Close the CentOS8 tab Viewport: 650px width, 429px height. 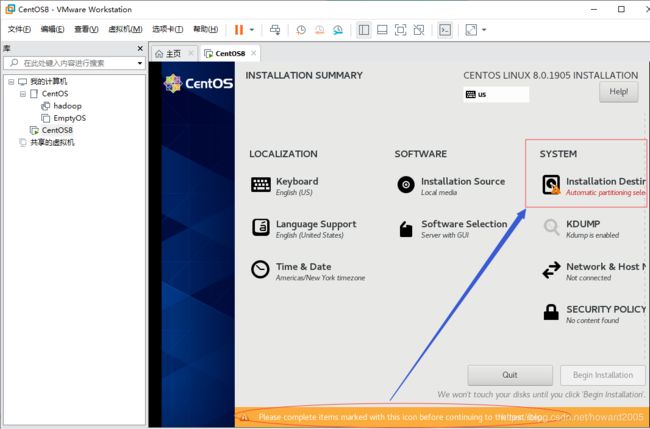pos(253,53)
